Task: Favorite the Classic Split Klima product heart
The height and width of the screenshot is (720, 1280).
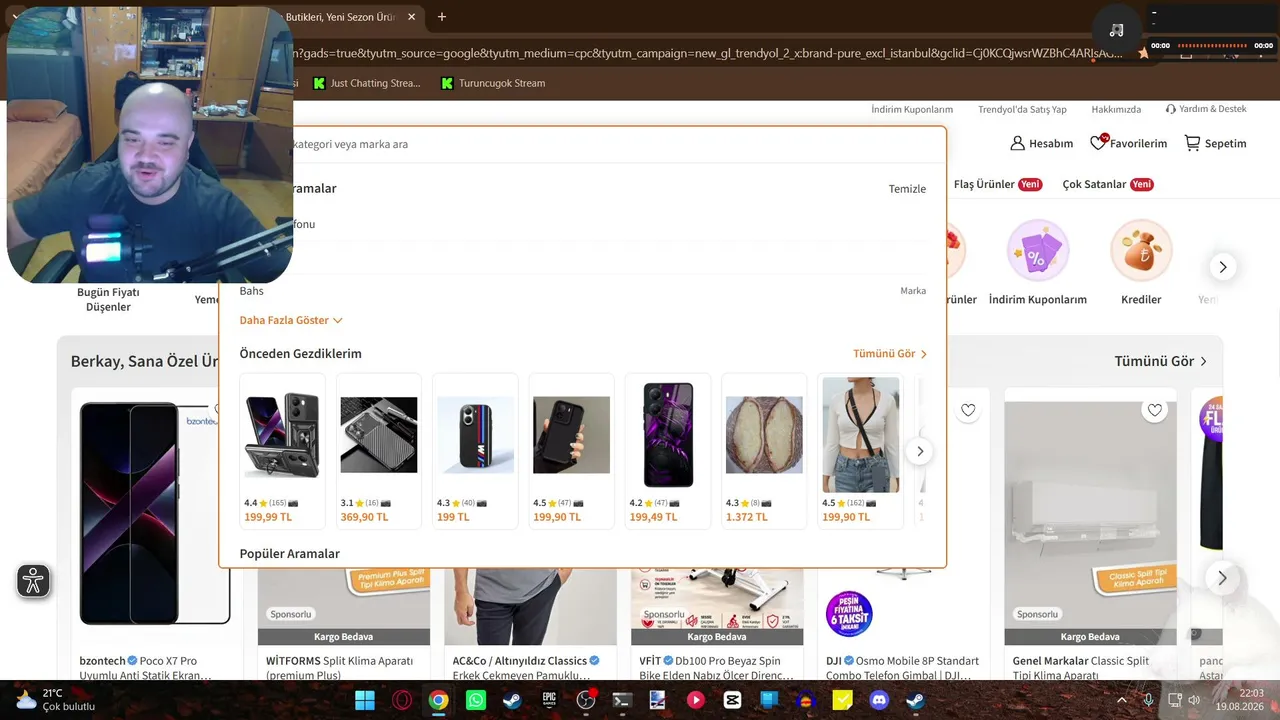Action: pos(1155,410)
